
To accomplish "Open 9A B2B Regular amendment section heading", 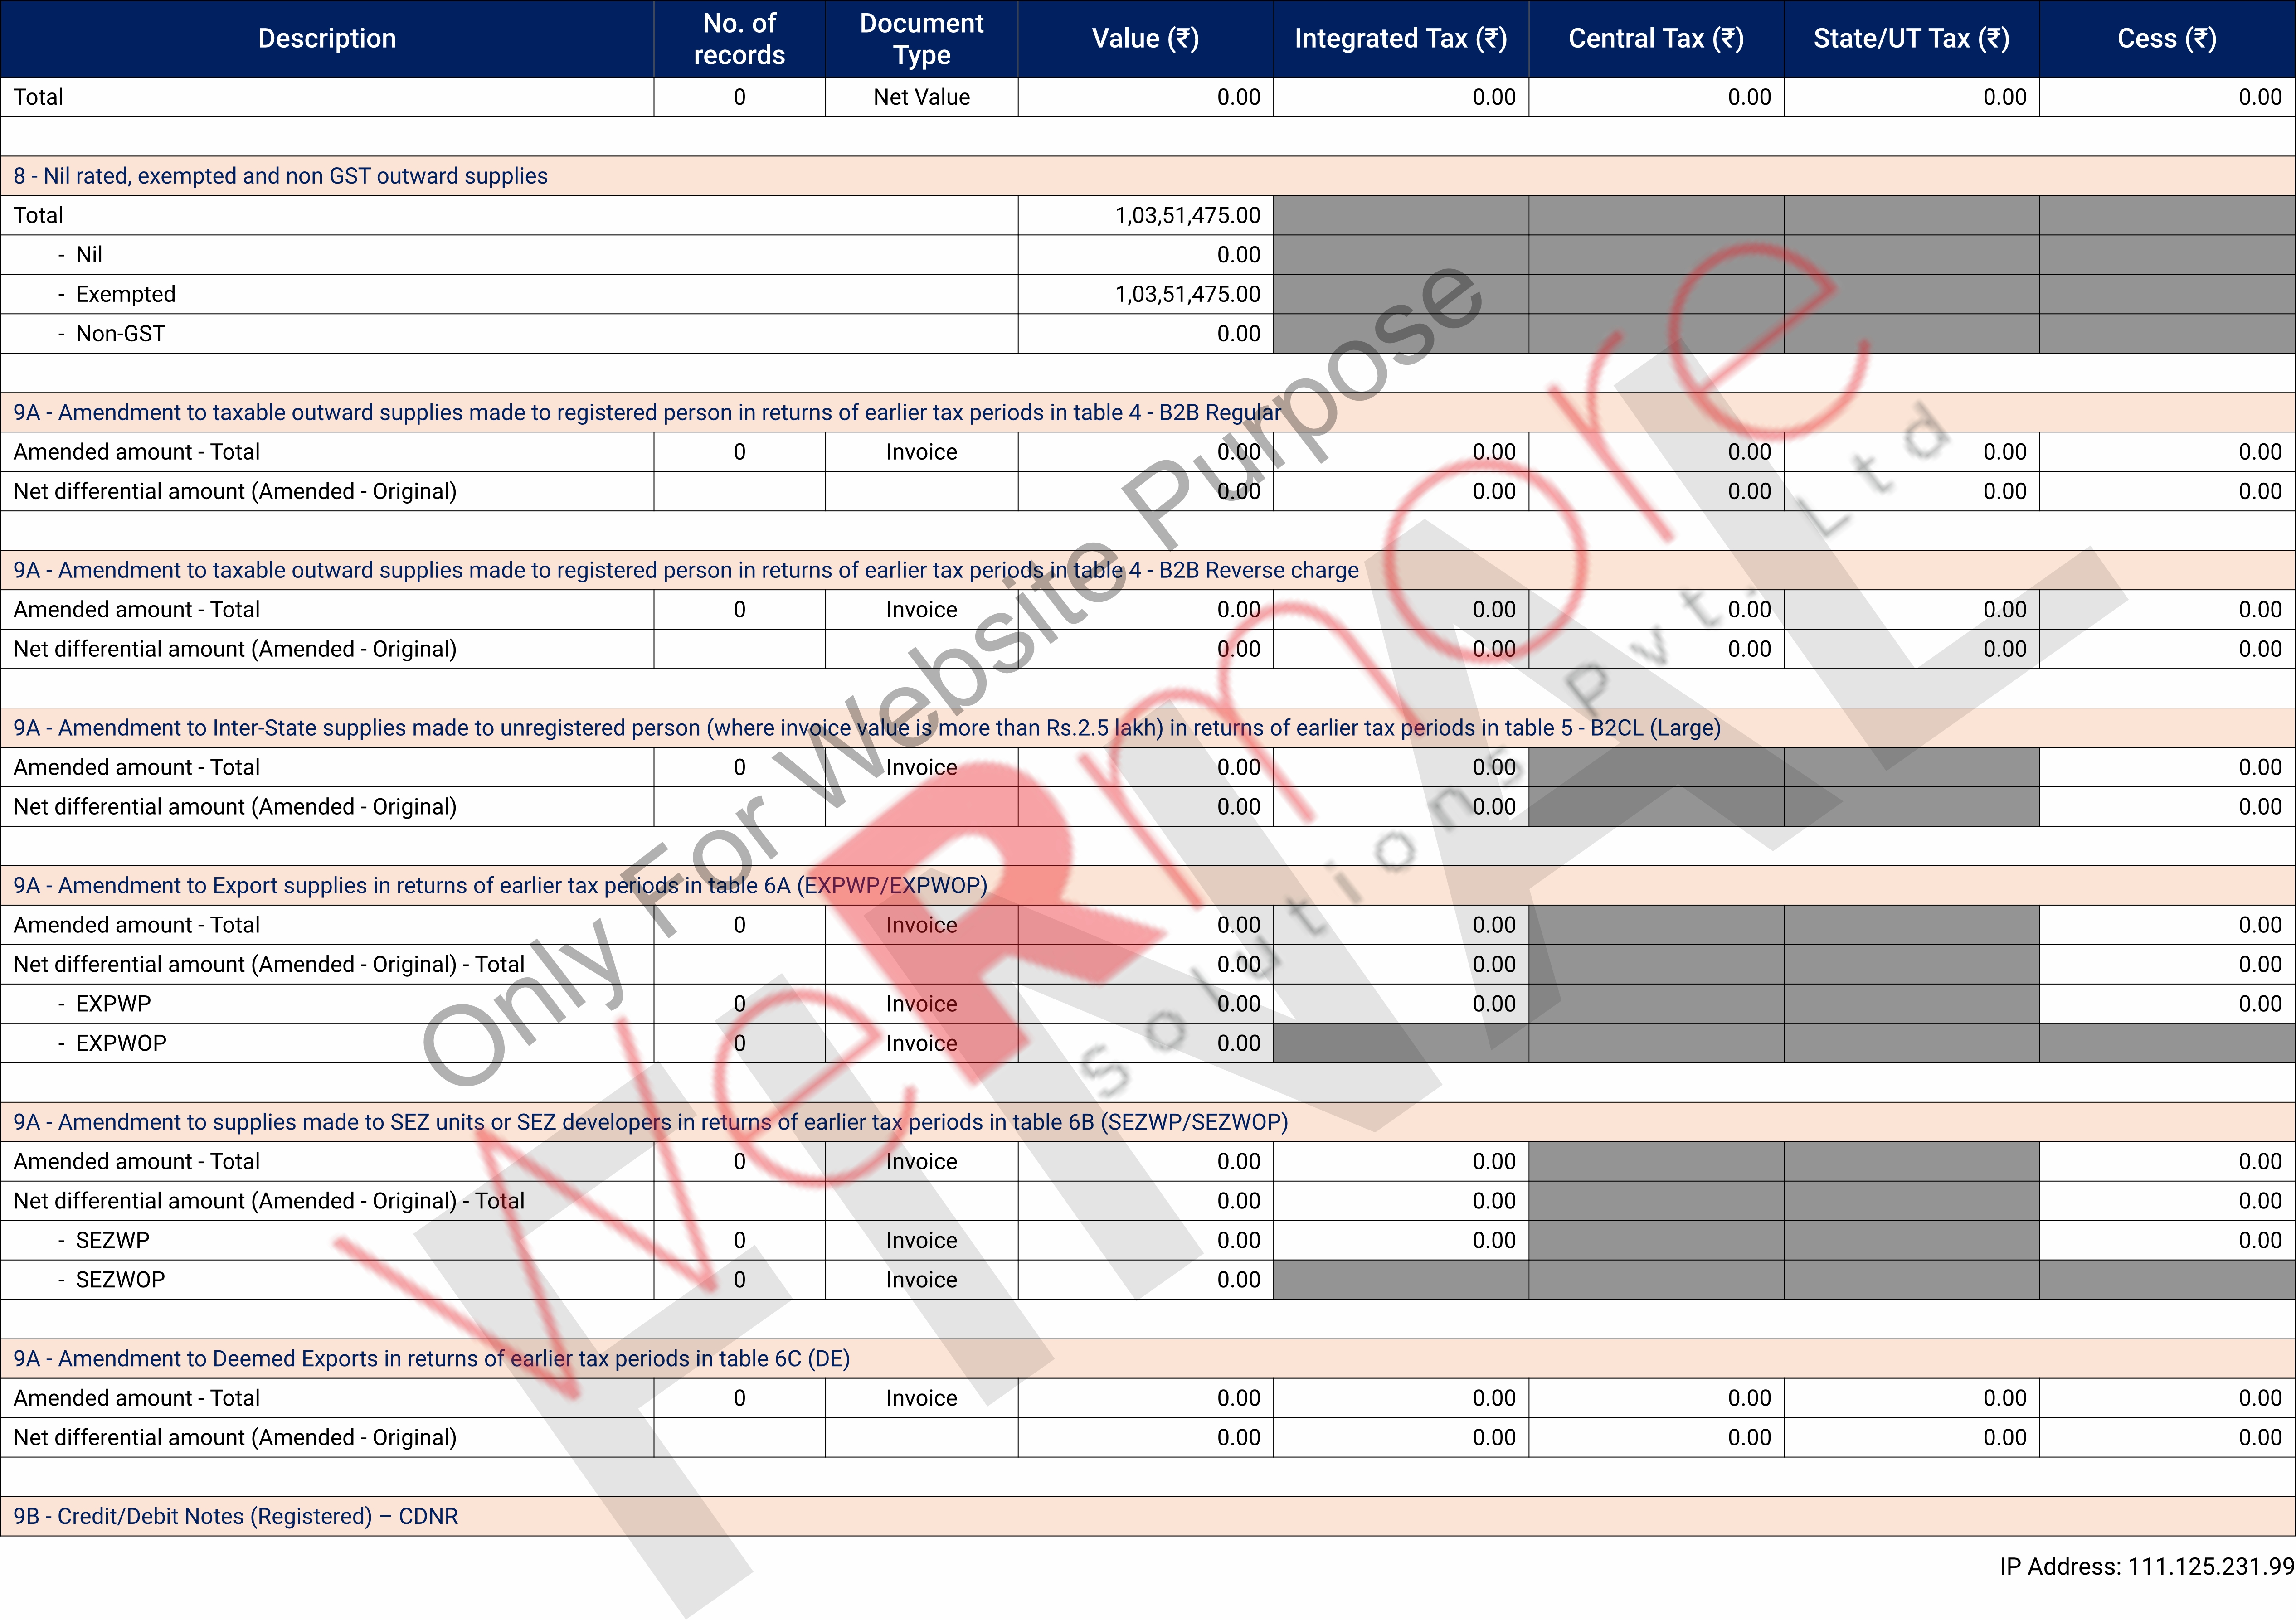I will click(646, 413).
